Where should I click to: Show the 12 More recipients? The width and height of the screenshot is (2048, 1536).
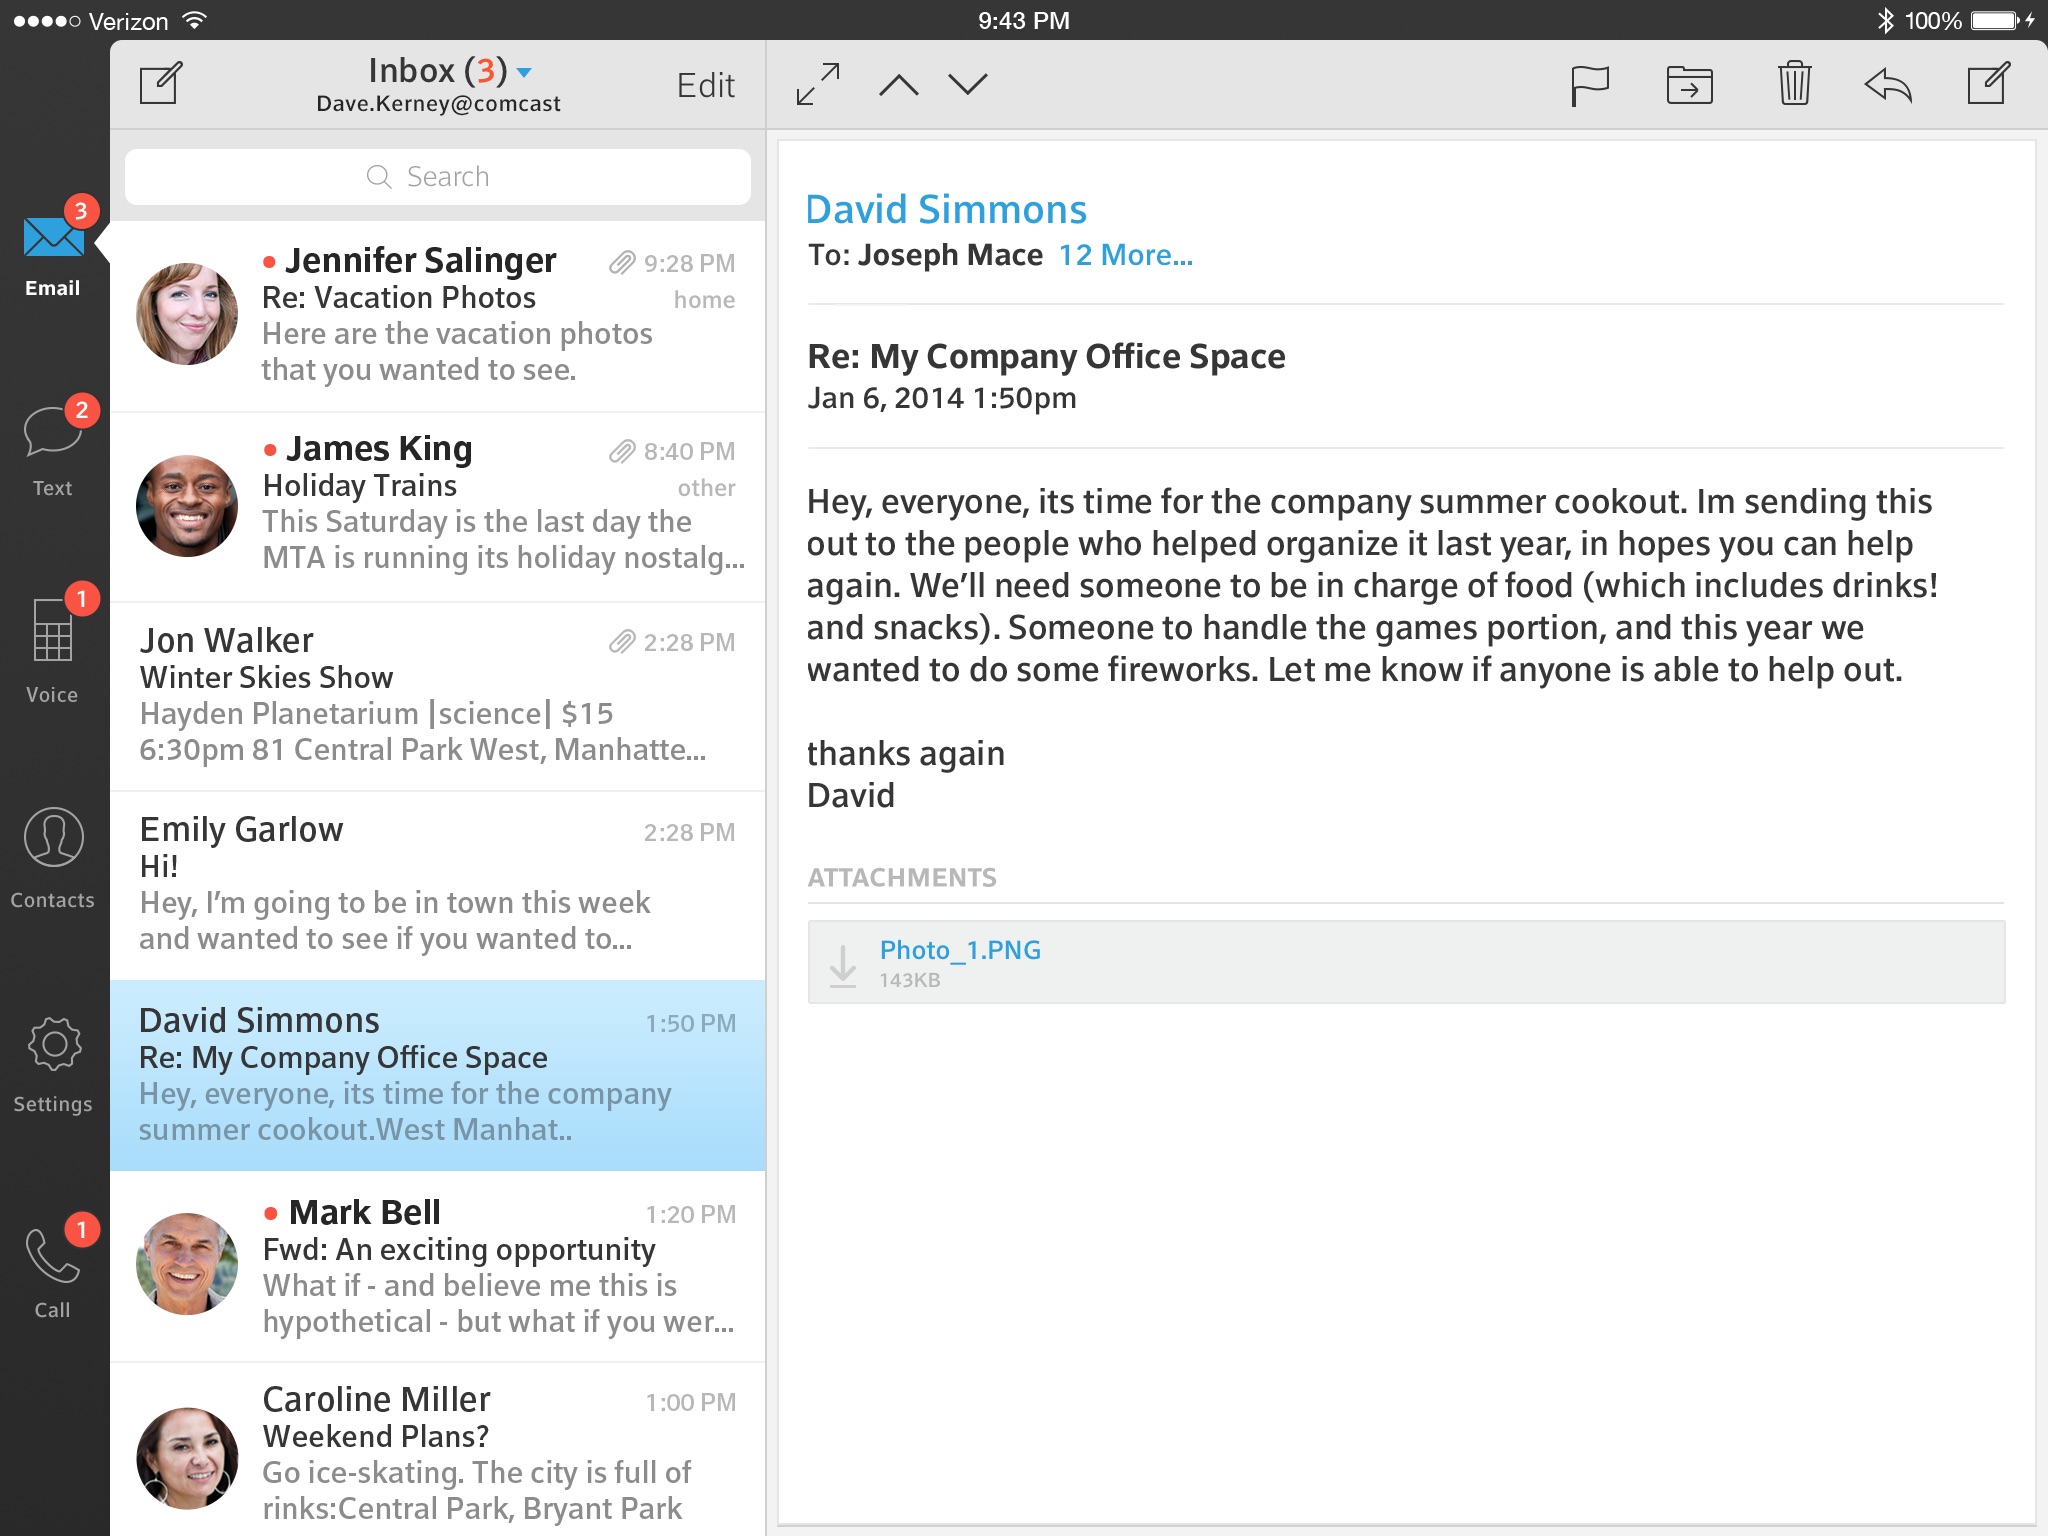click(1126, 255)
